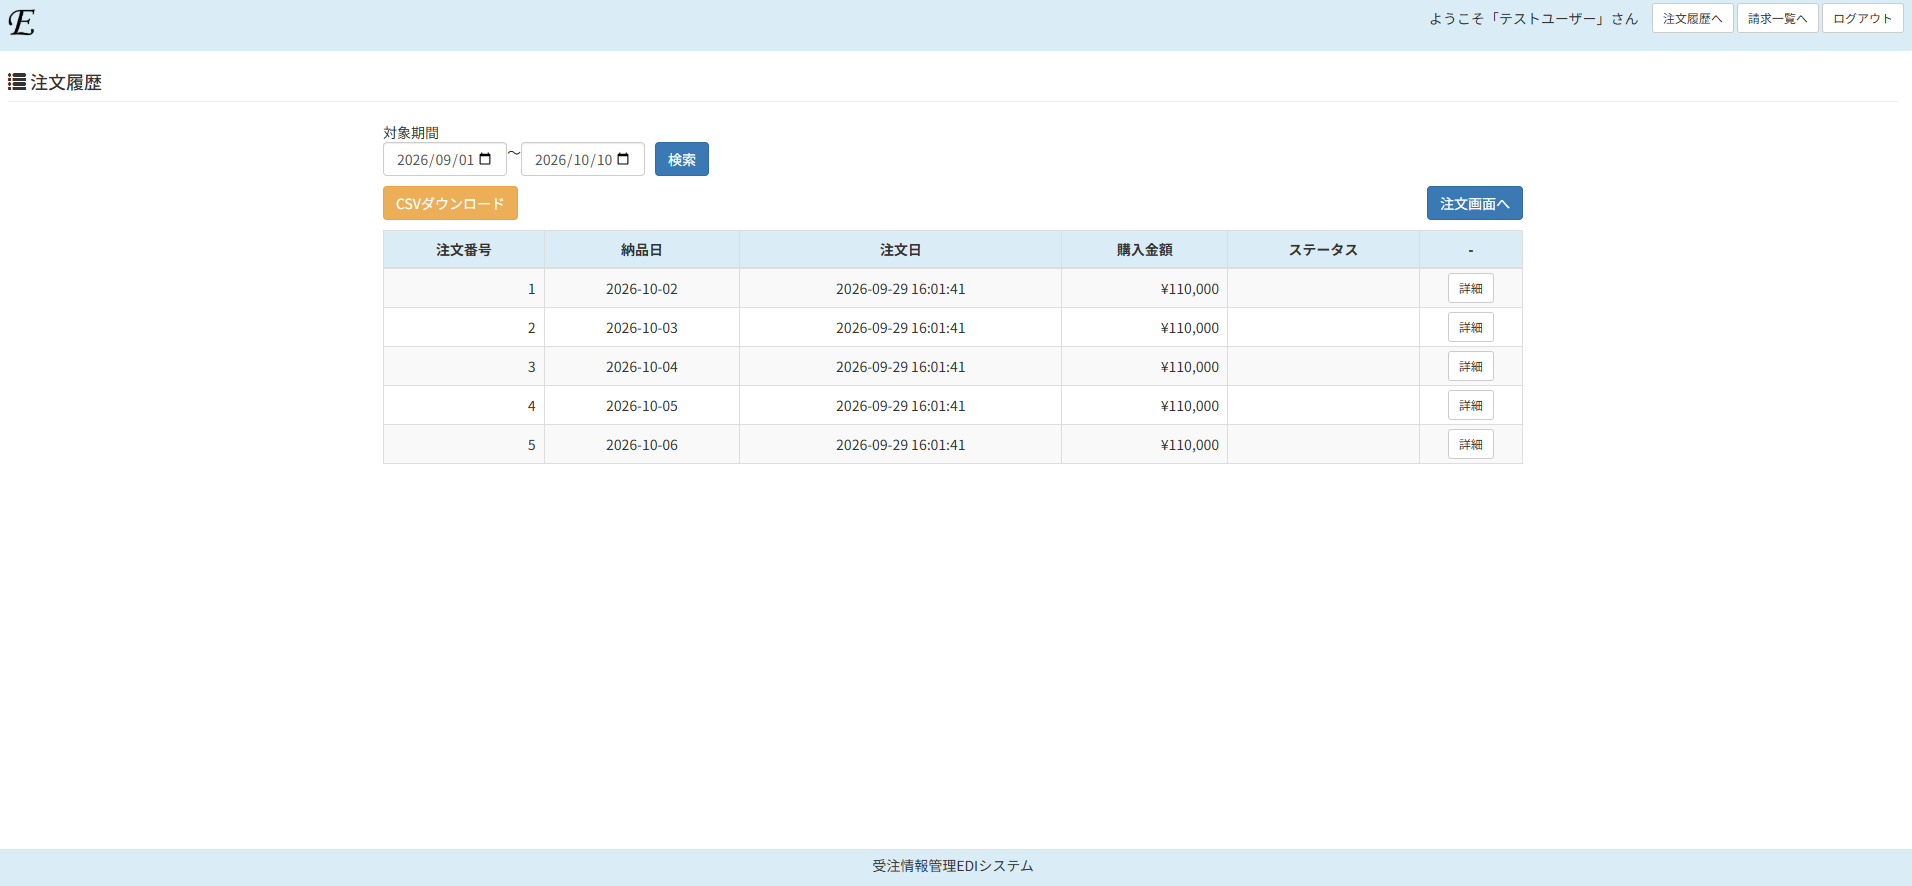The height and width of the screenshot is (886, 1912).
Task: Open 詳細 for order number 3
Action: click(x=1470, y=366)
